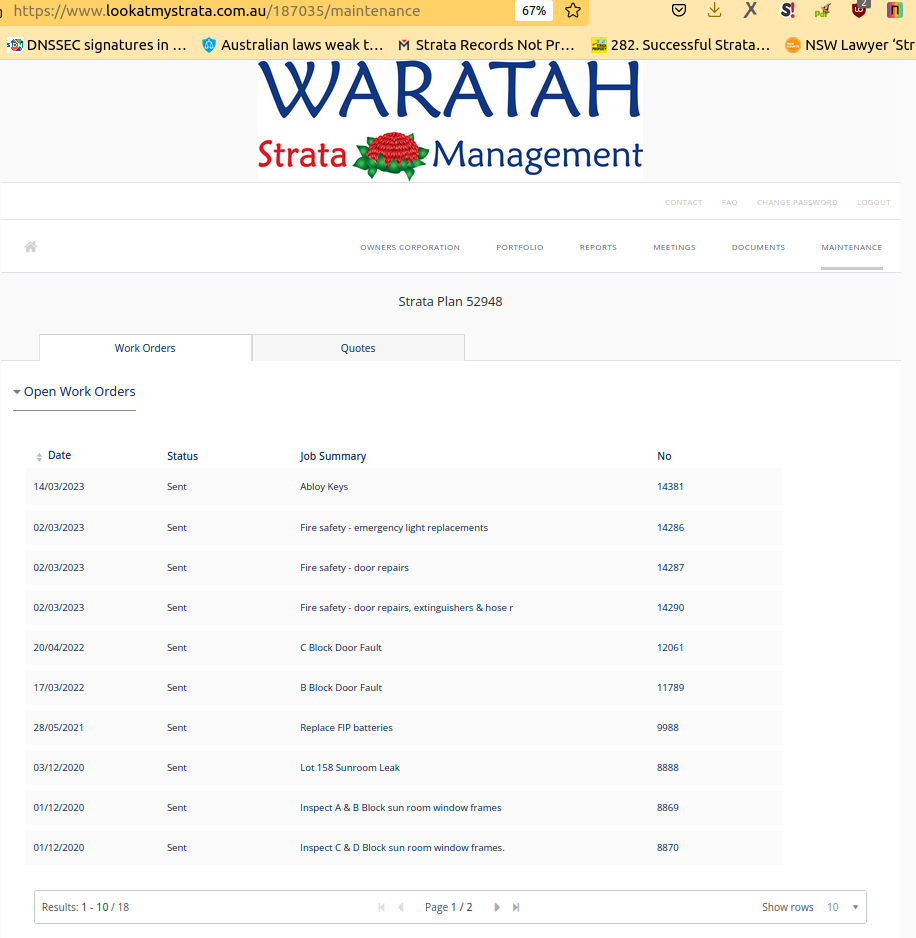Open Inspect C & D Block sun room order
The height and width of the screenshot is (938, 916).
(x=402, y=848)
